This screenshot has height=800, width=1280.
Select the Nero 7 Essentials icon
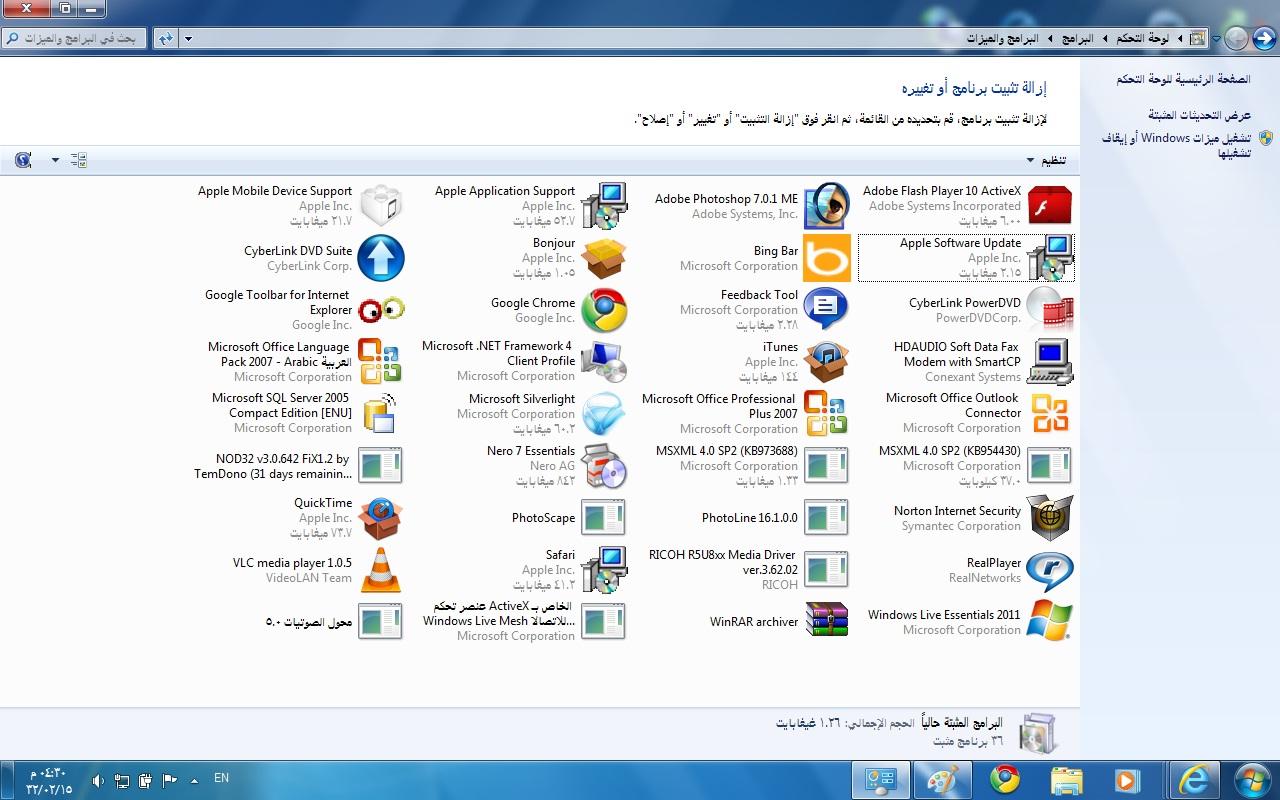pyautogui.click(x=604, y=466)
